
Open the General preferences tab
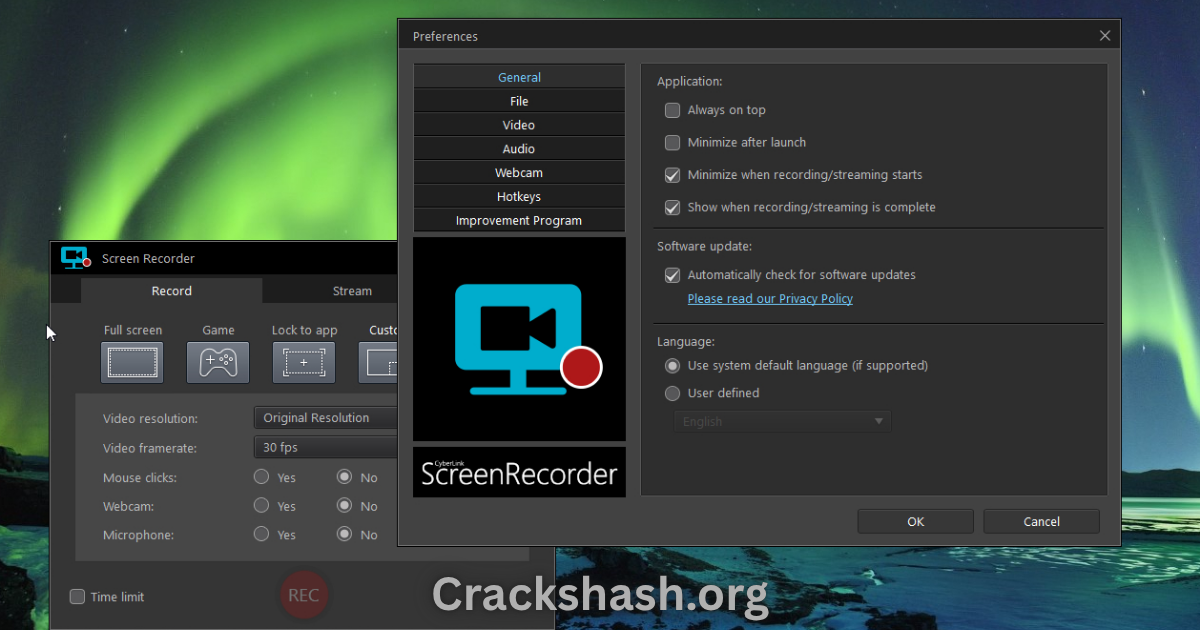pos(519,77)
